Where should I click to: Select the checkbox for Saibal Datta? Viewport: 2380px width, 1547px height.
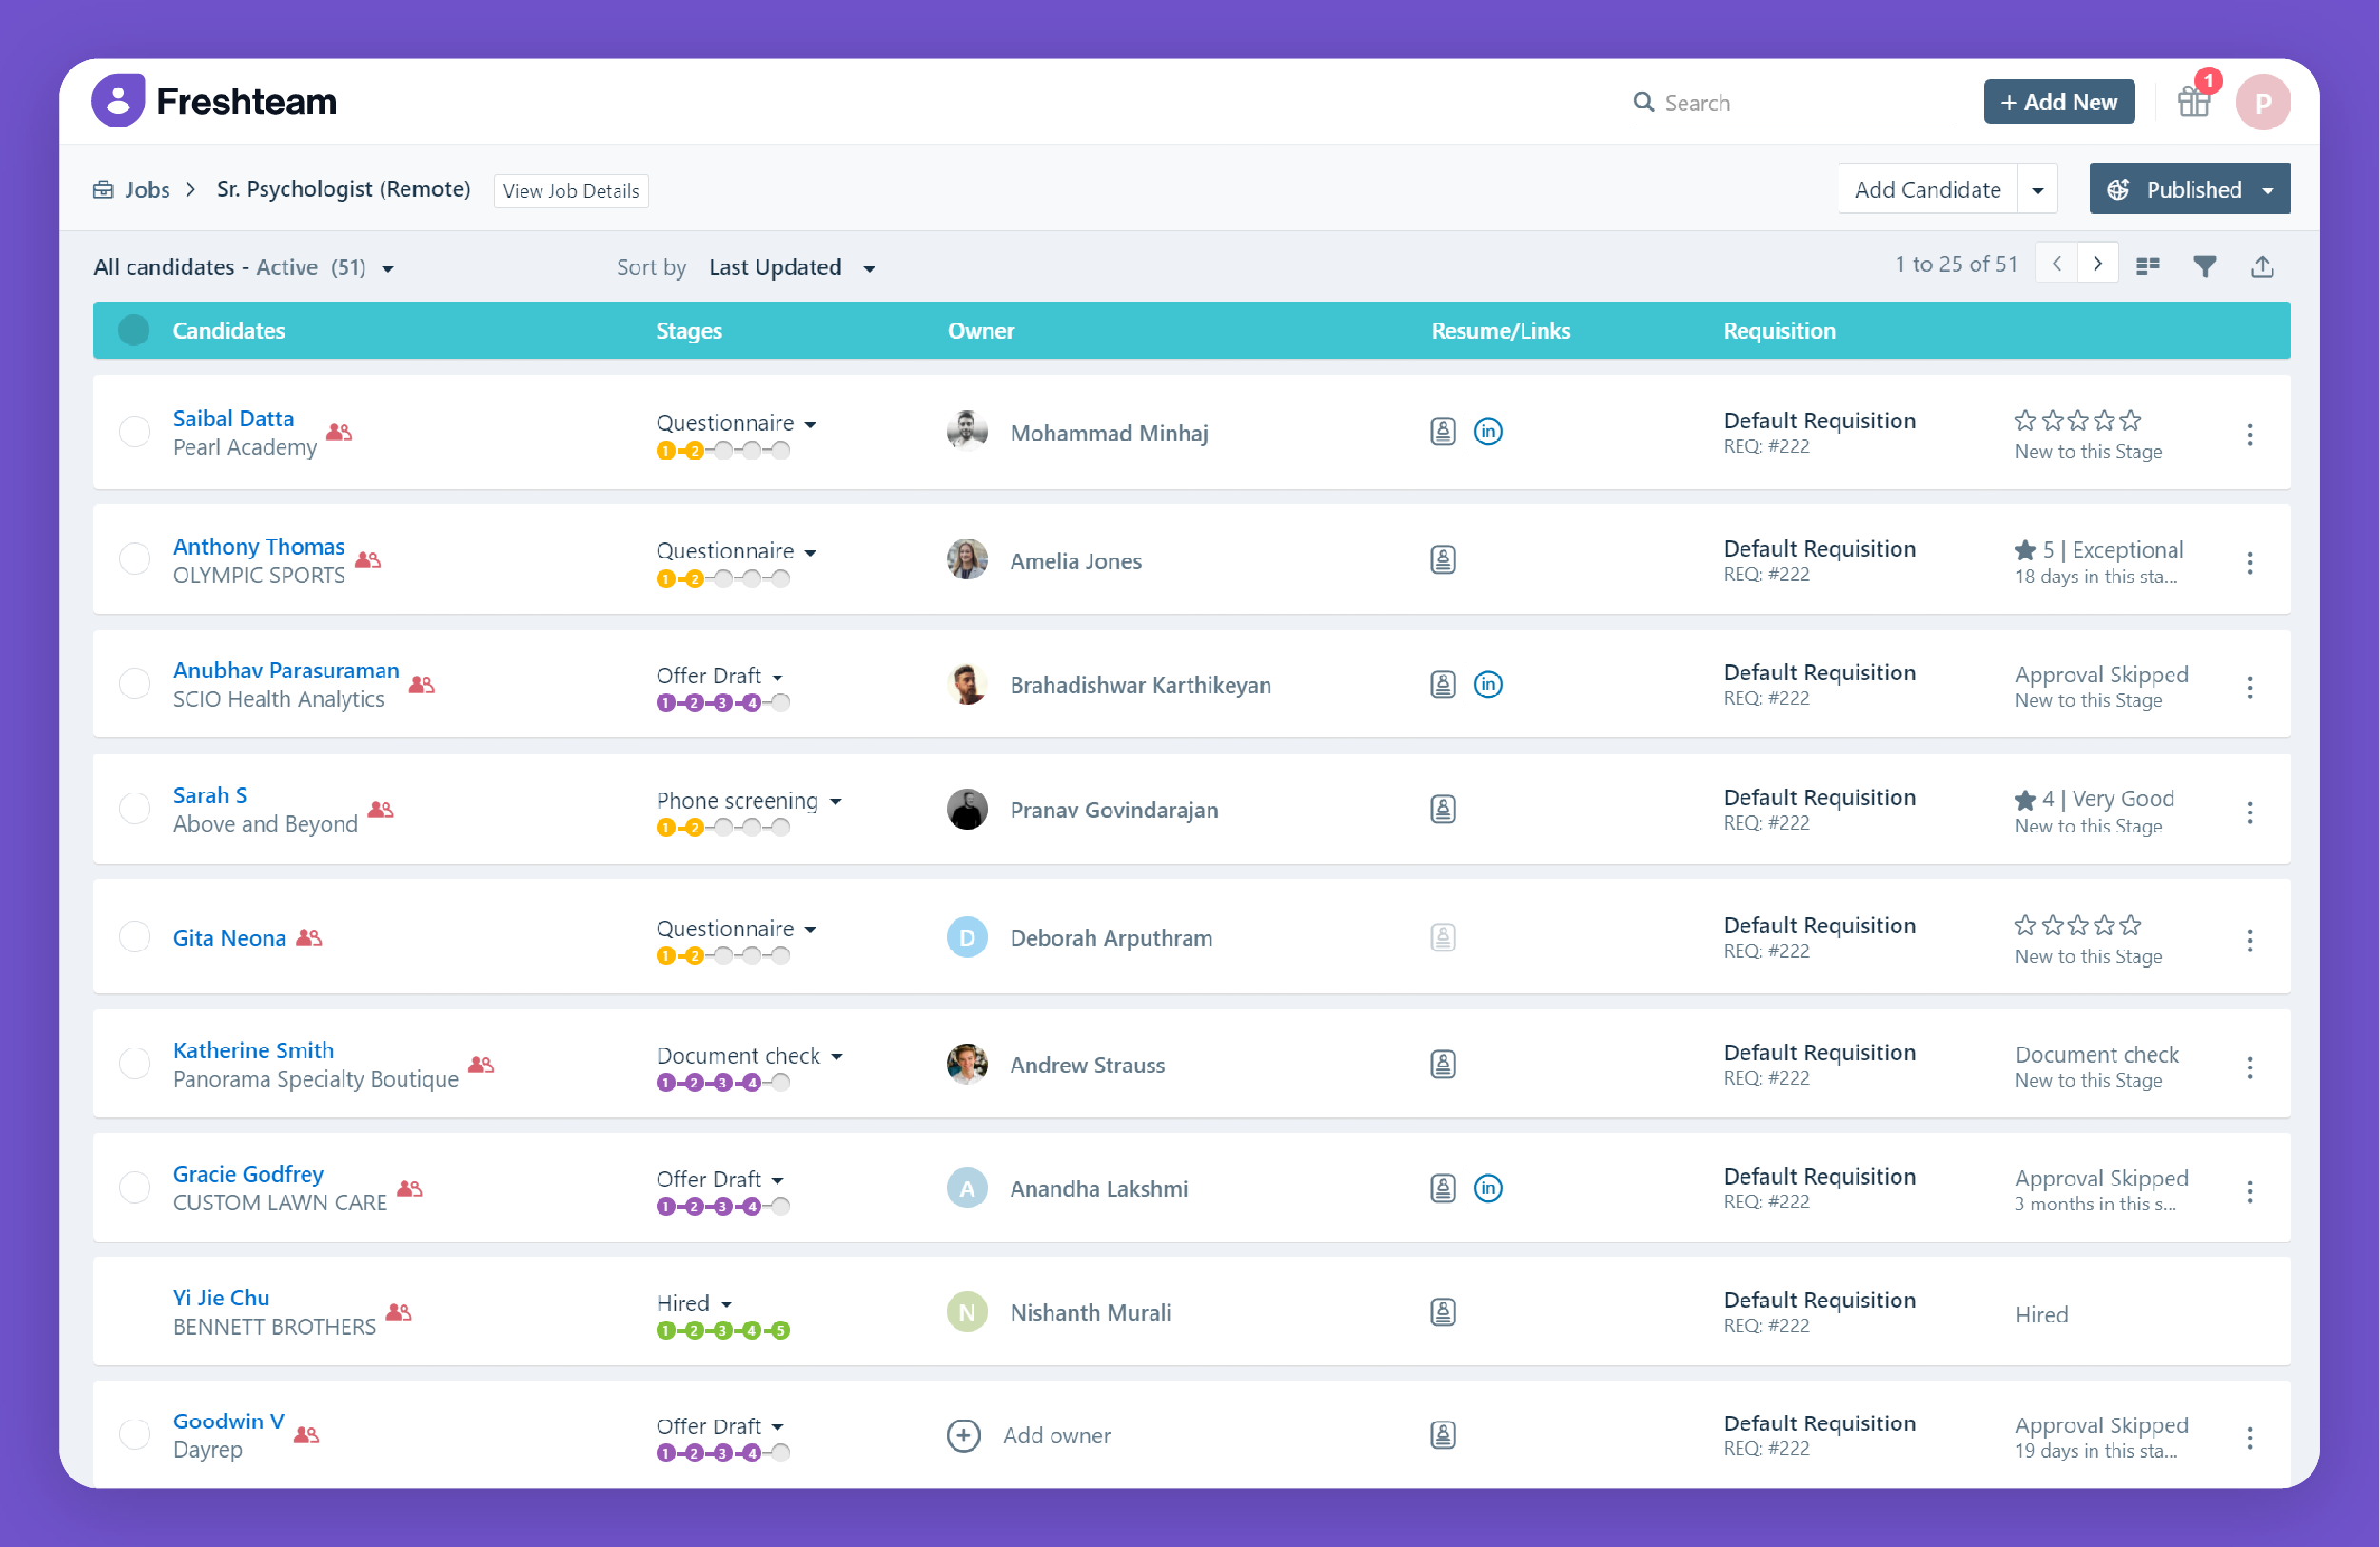(x=134, y=432)
